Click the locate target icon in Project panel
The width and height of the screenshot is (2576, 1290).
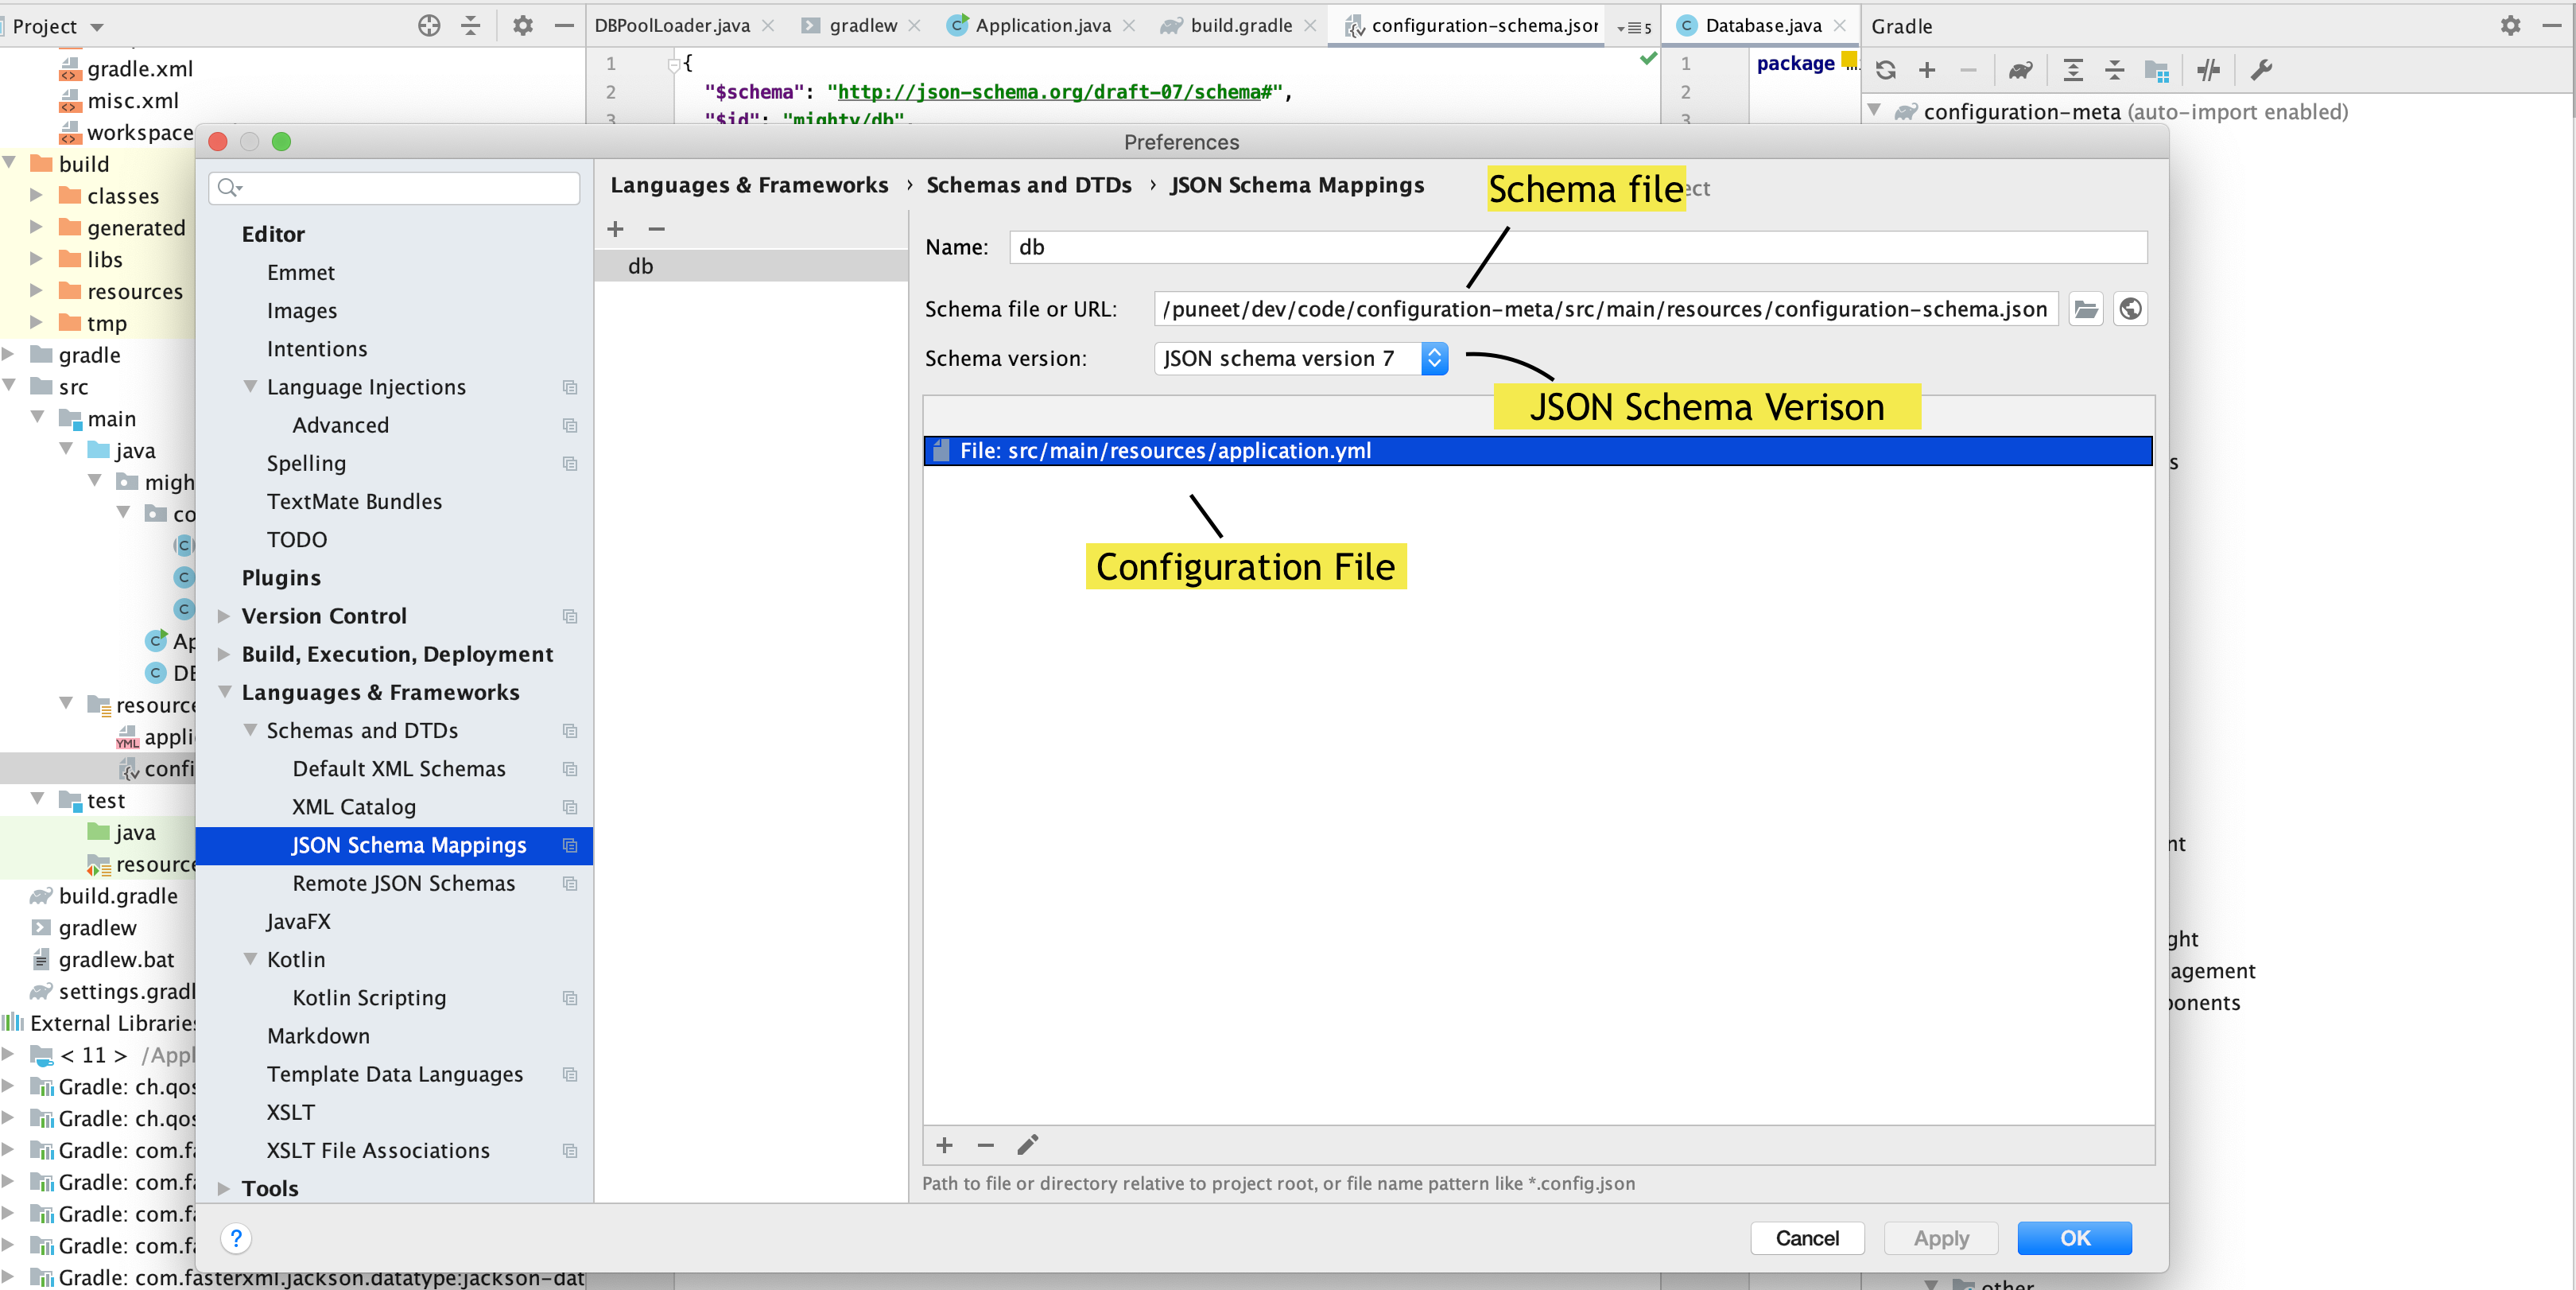[x=429, y=26]
